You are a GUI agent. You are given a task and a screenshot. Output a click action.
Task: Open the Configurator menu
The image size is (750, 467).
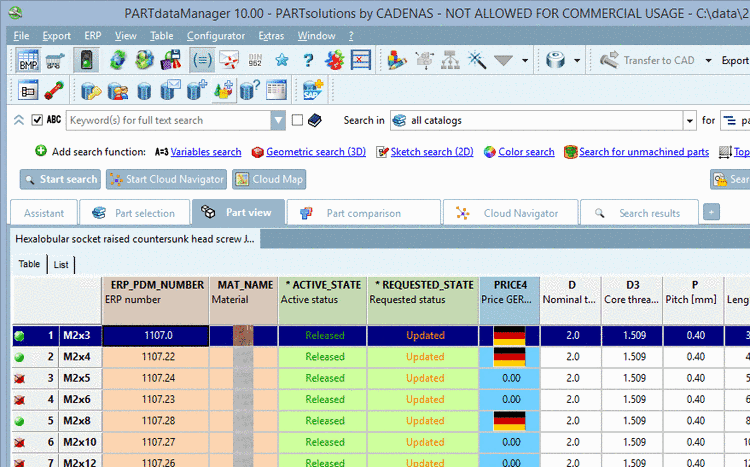(216, 36)
